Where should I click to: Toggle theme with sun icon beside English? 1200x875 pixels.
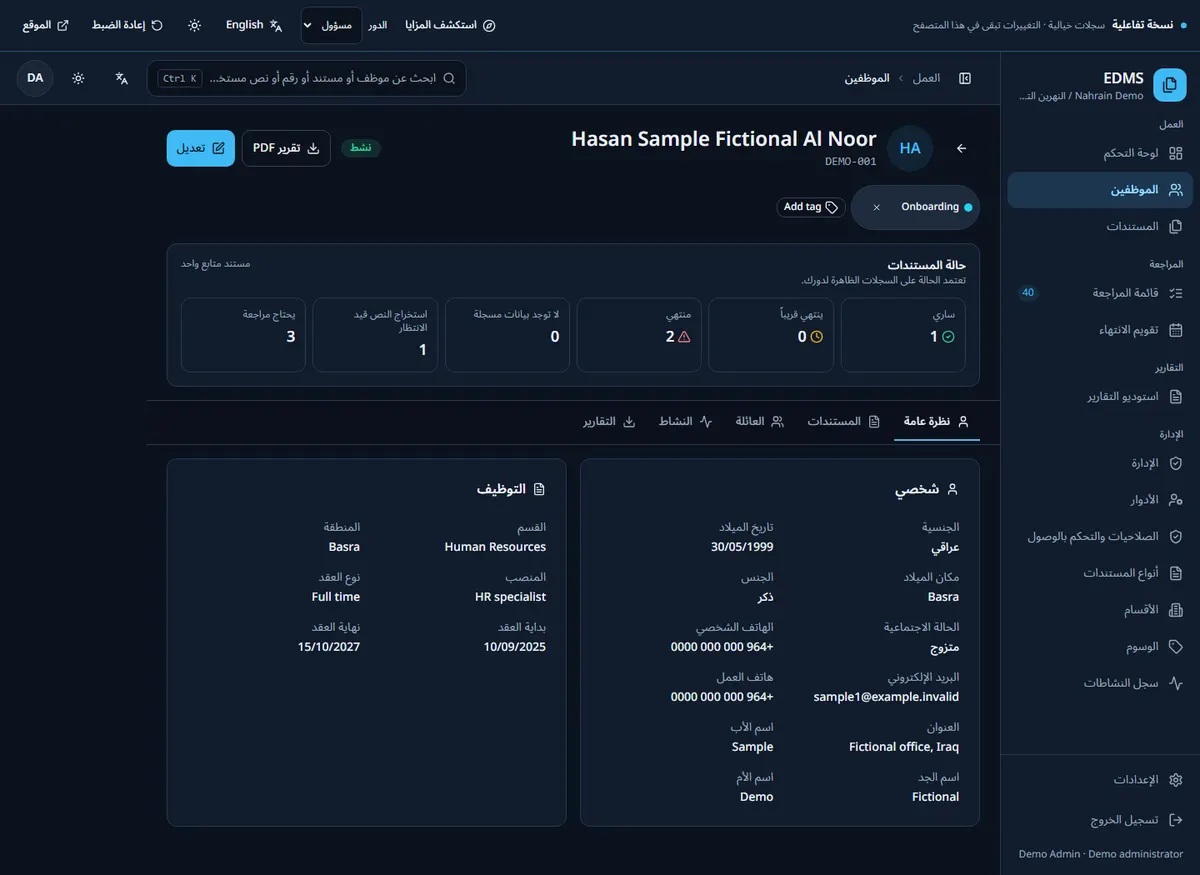(x=194, y=25)
